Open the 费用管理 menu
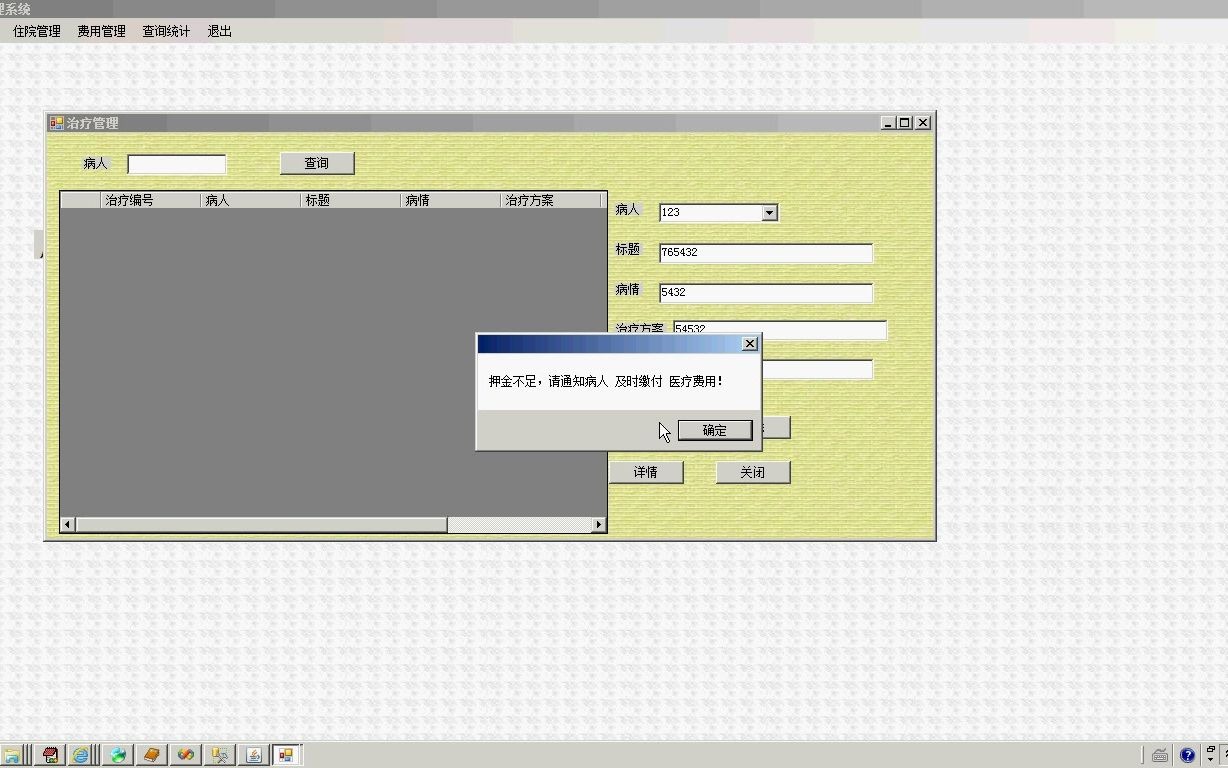Image resolution: width=1228 pixels, height=768 pixels. click(100, 31)
